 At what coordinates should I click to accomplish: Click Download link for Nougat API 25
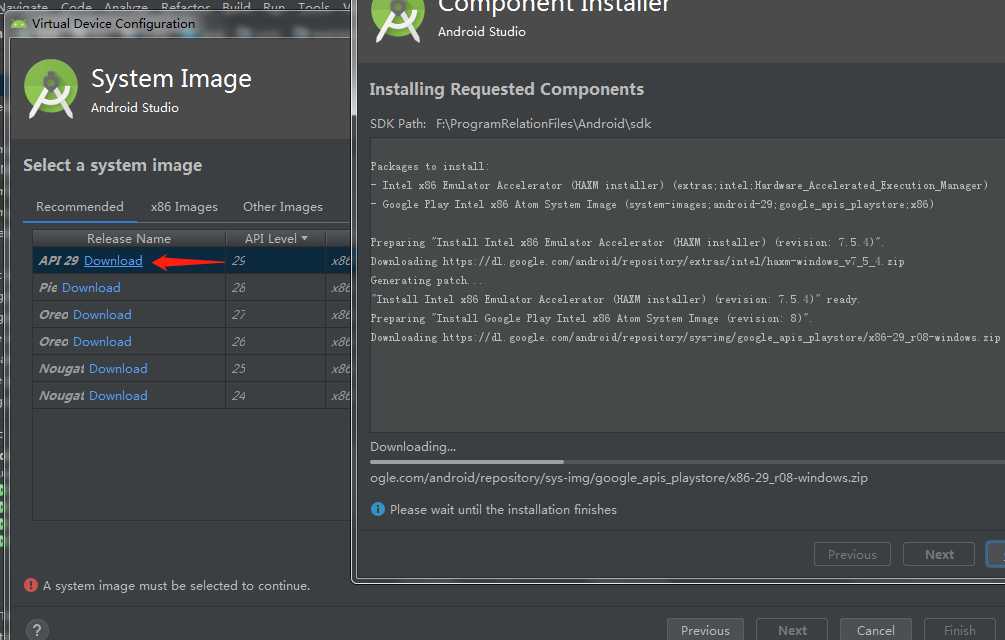[x=118, y=368]
